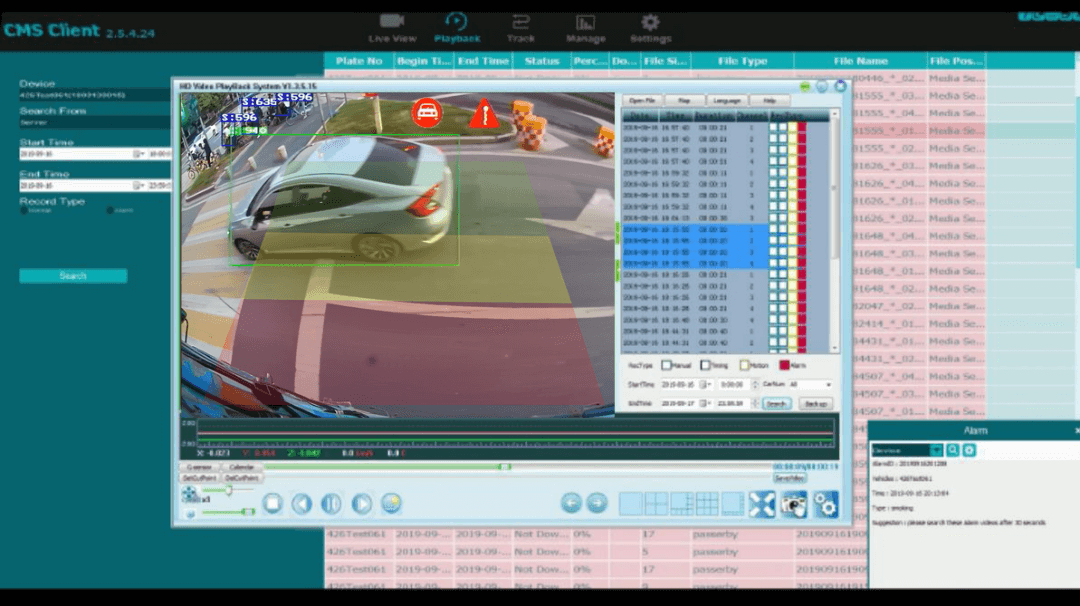The width and height of the screenshot is (1080, 606).
Task: Open playback settings gear icon
Action: click(x=826, y=505)
